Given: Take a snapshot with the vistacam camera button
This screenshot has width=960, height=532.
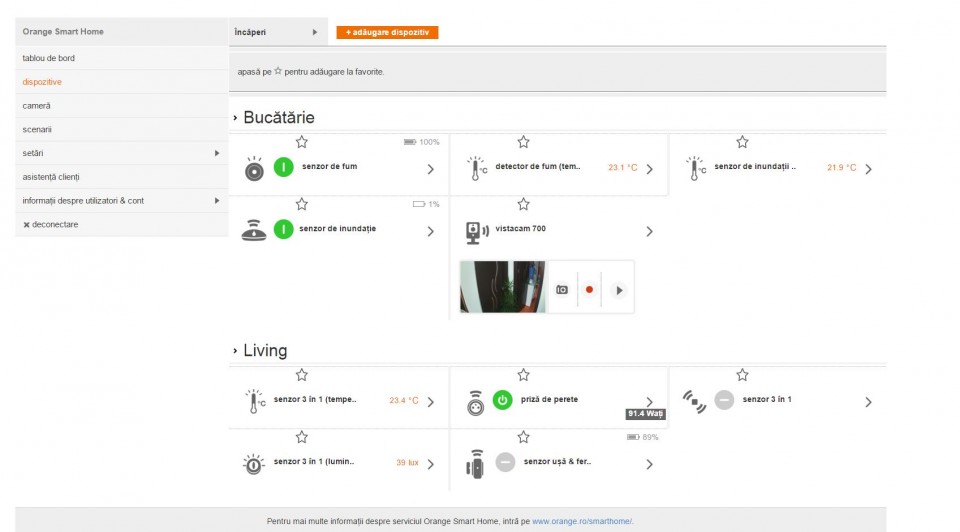Looking at the screenshot, I should [x=561, y=290].
